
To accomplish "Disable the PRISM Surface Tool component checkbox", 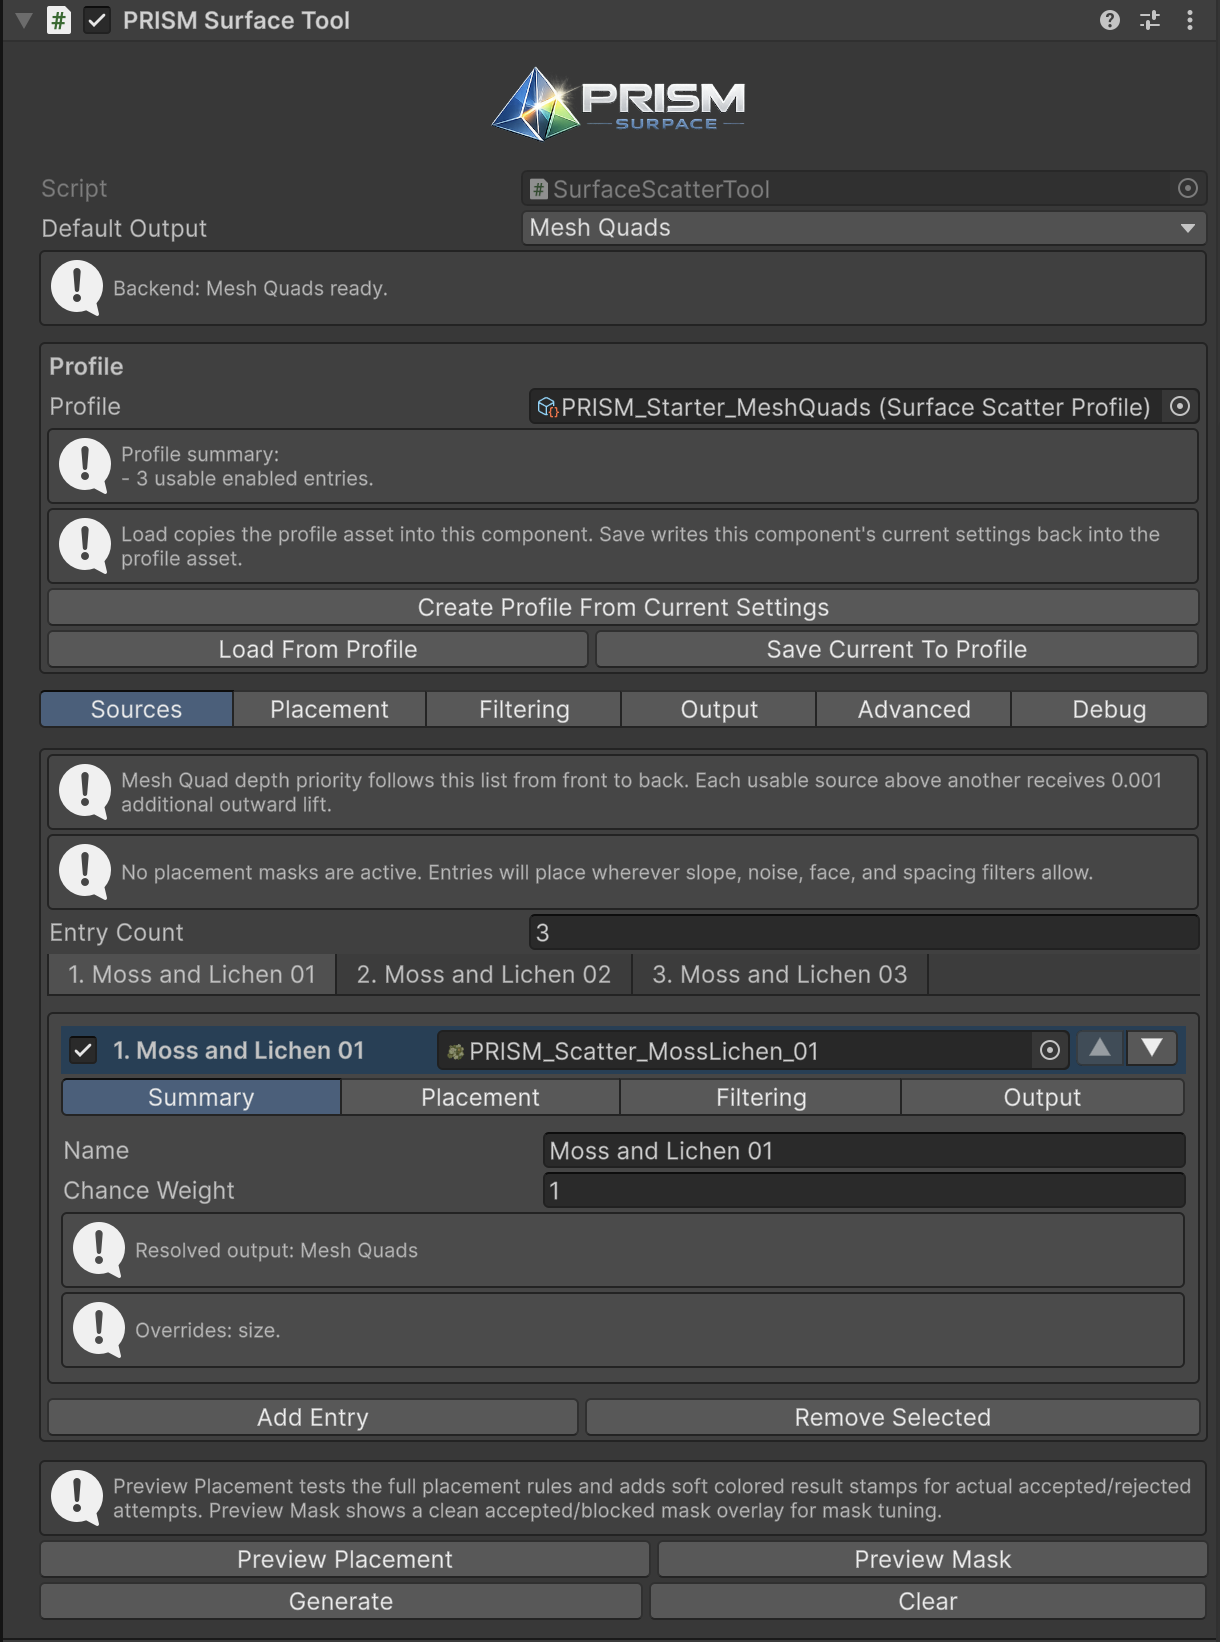I will (x=96, y=20).
